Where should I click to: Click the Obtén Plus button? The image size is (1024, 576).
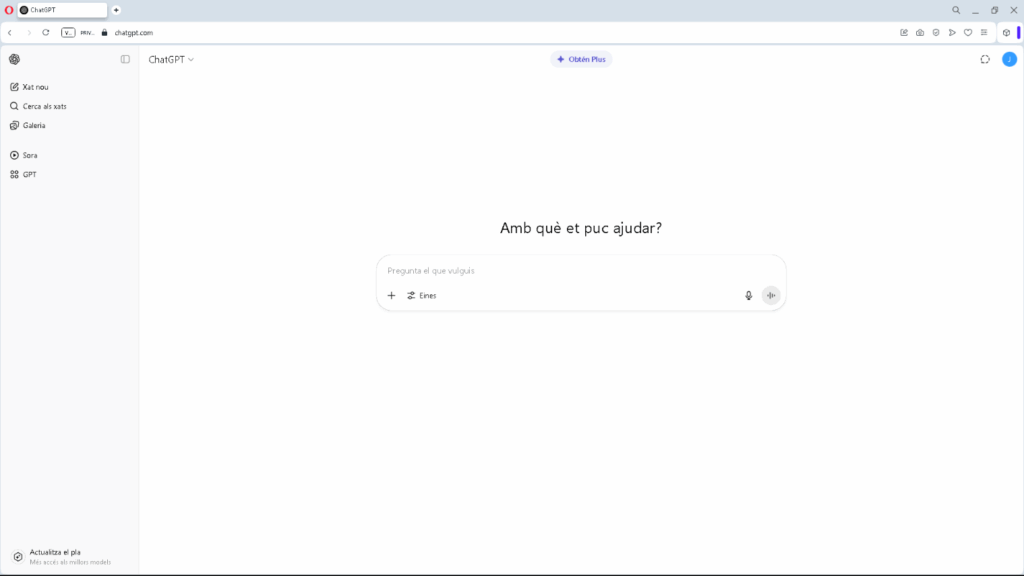coord(581,59)
